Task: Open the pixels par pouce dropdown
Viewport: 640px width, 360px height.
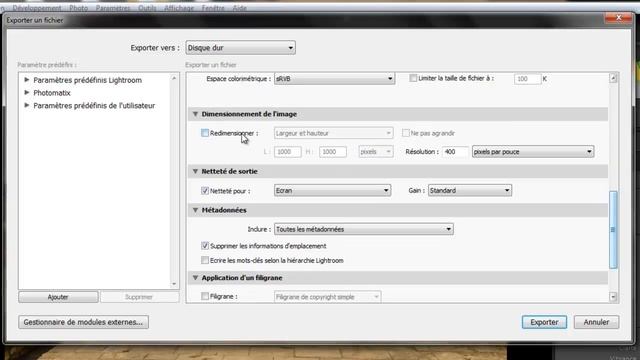Action: point(533,151)
